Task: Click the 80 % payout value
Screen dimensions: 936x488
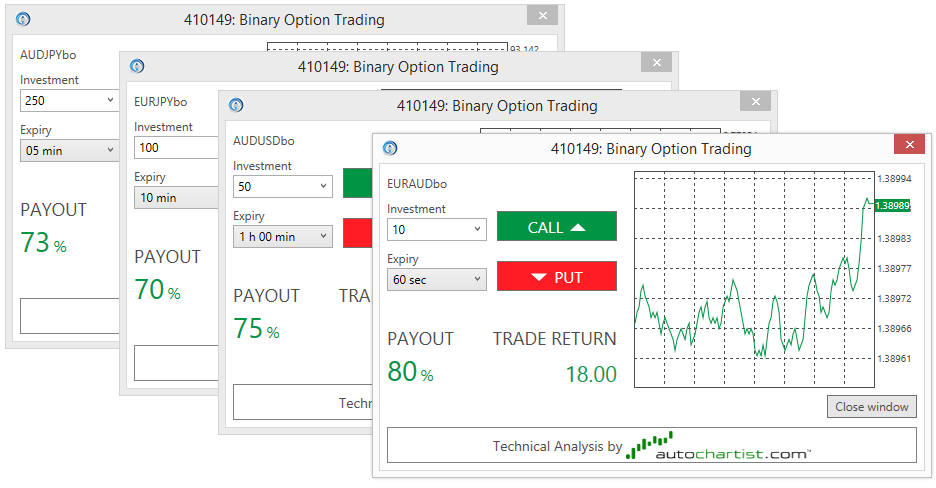Action: point(410,372)
